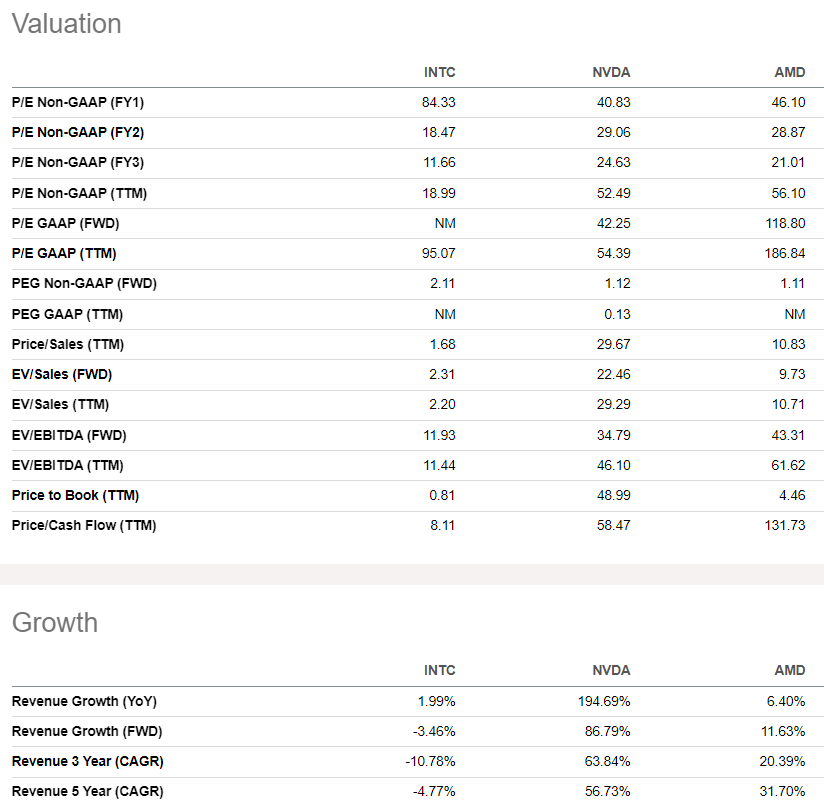Screen dimensions: 824x807
Task: Click NVDA's 194.69% revenue growth value
Action: click(606, 701)
